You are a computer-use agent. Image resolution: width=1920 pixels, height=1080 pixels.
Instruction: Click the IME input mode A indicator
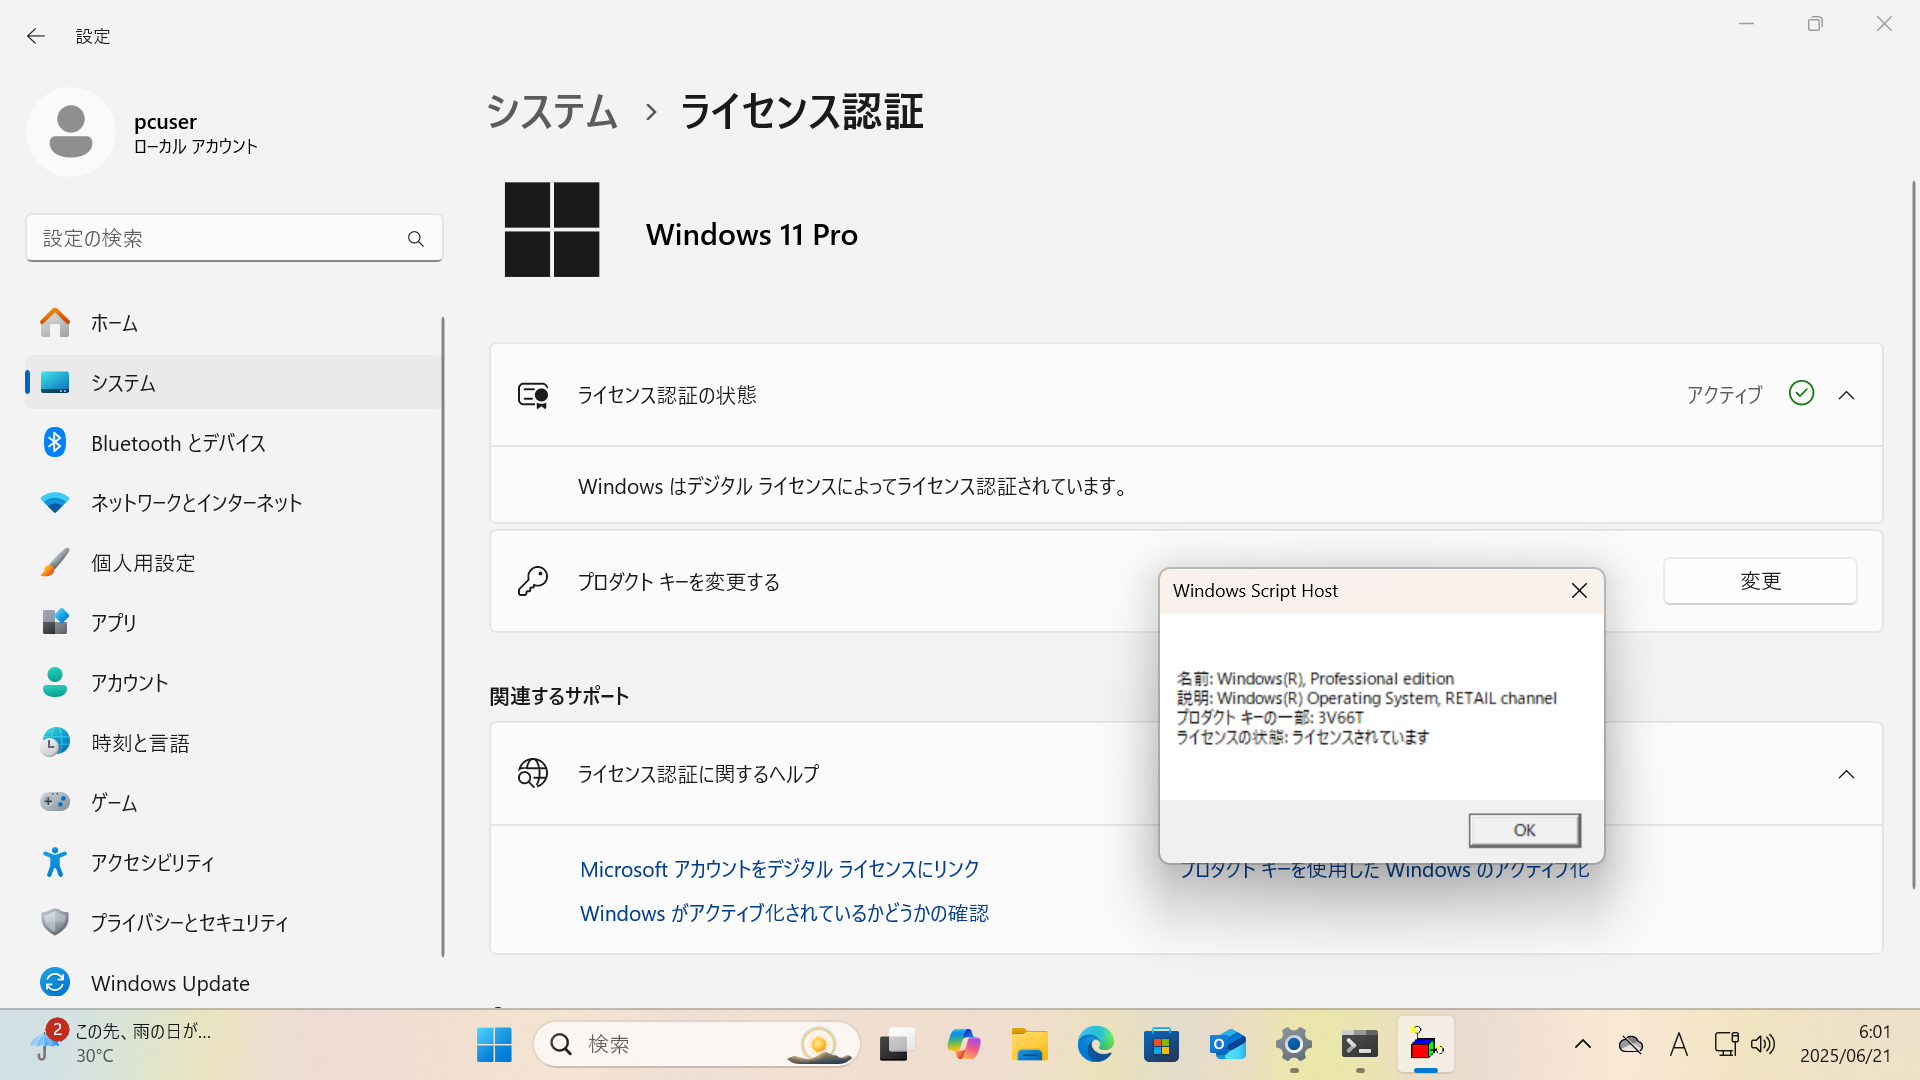point(1679,1045)
